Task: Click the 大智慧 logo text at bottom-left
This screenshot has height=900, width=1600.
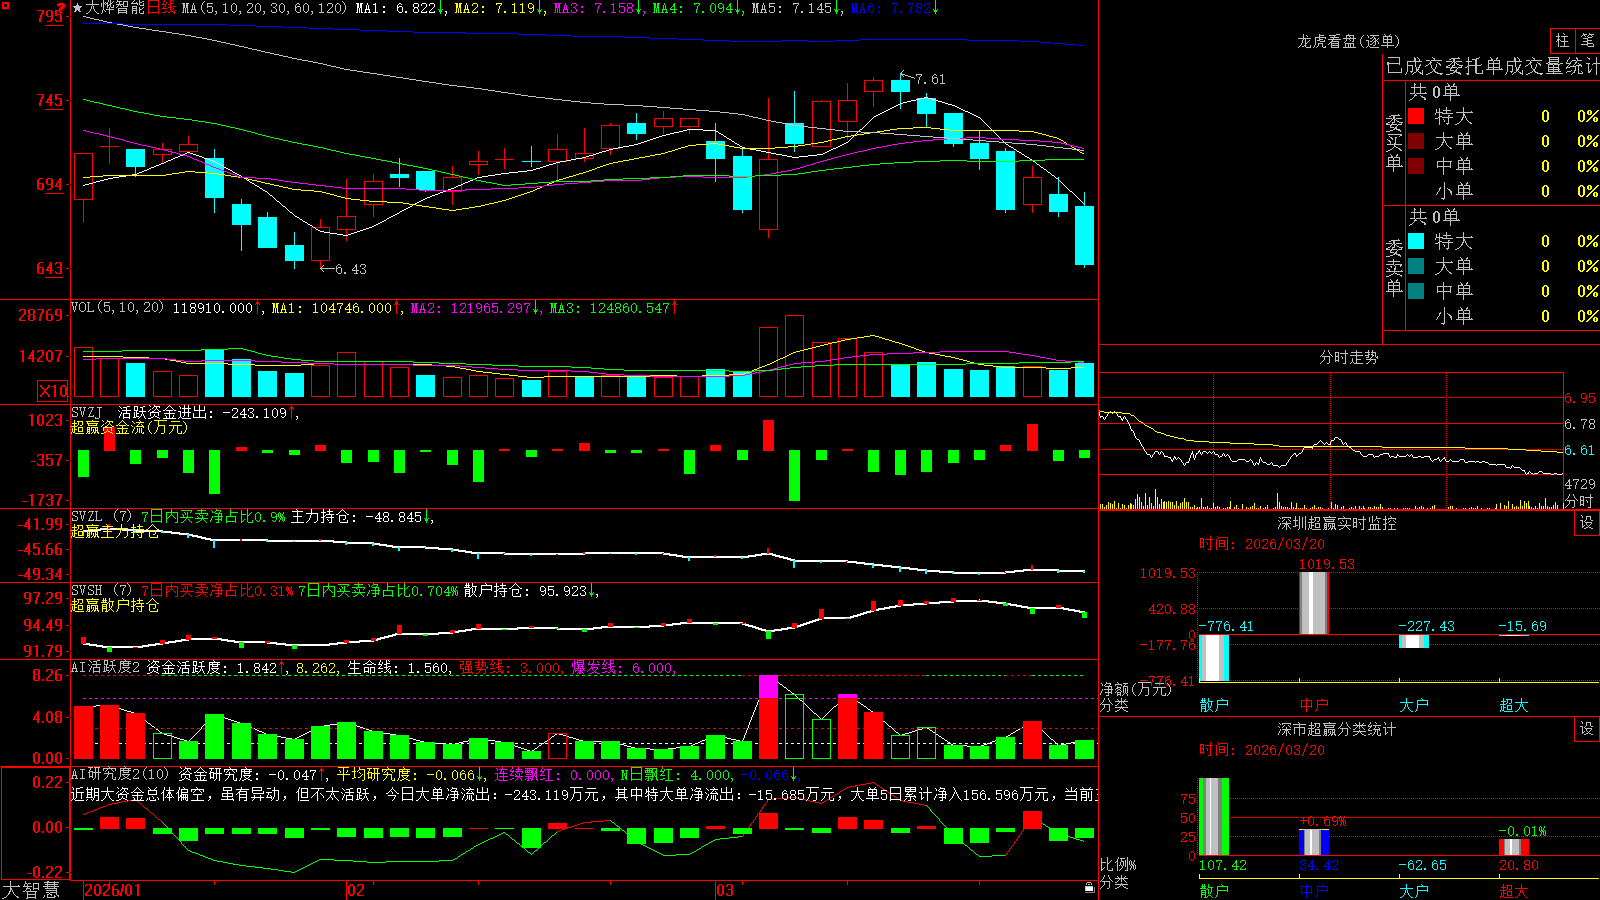Action: (x=31, y=890)
